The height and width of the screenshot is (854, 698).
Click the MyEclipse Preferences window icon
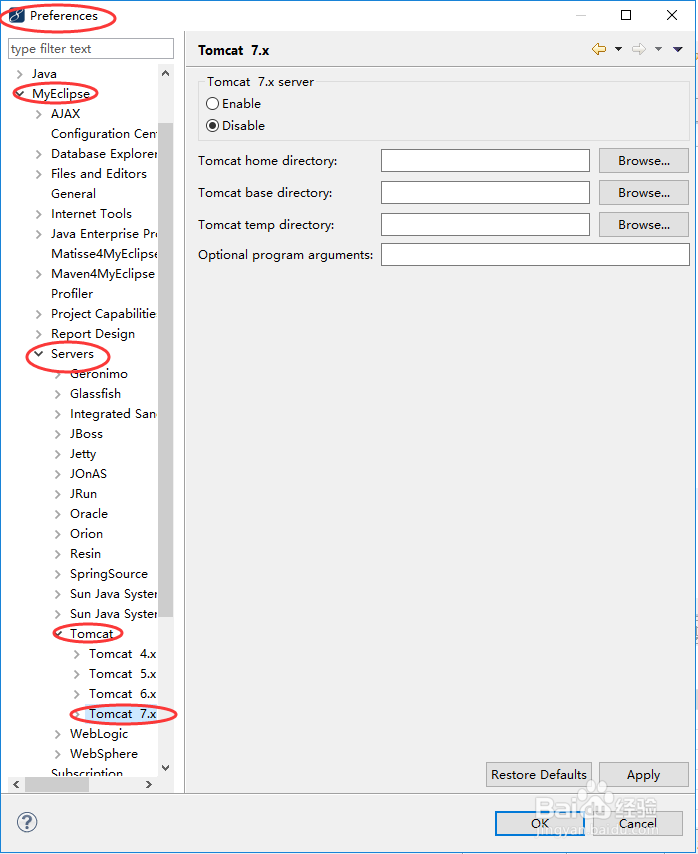tap(17, 15)
